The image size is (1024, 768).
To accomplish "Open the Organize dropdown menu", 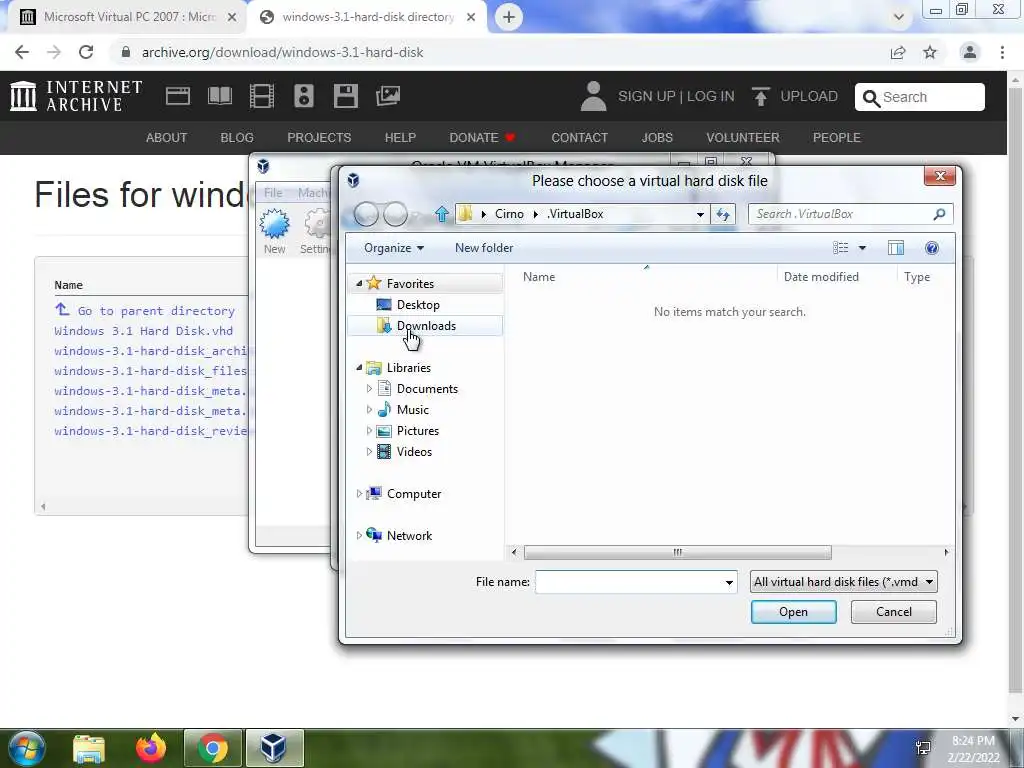I will 394,248.
